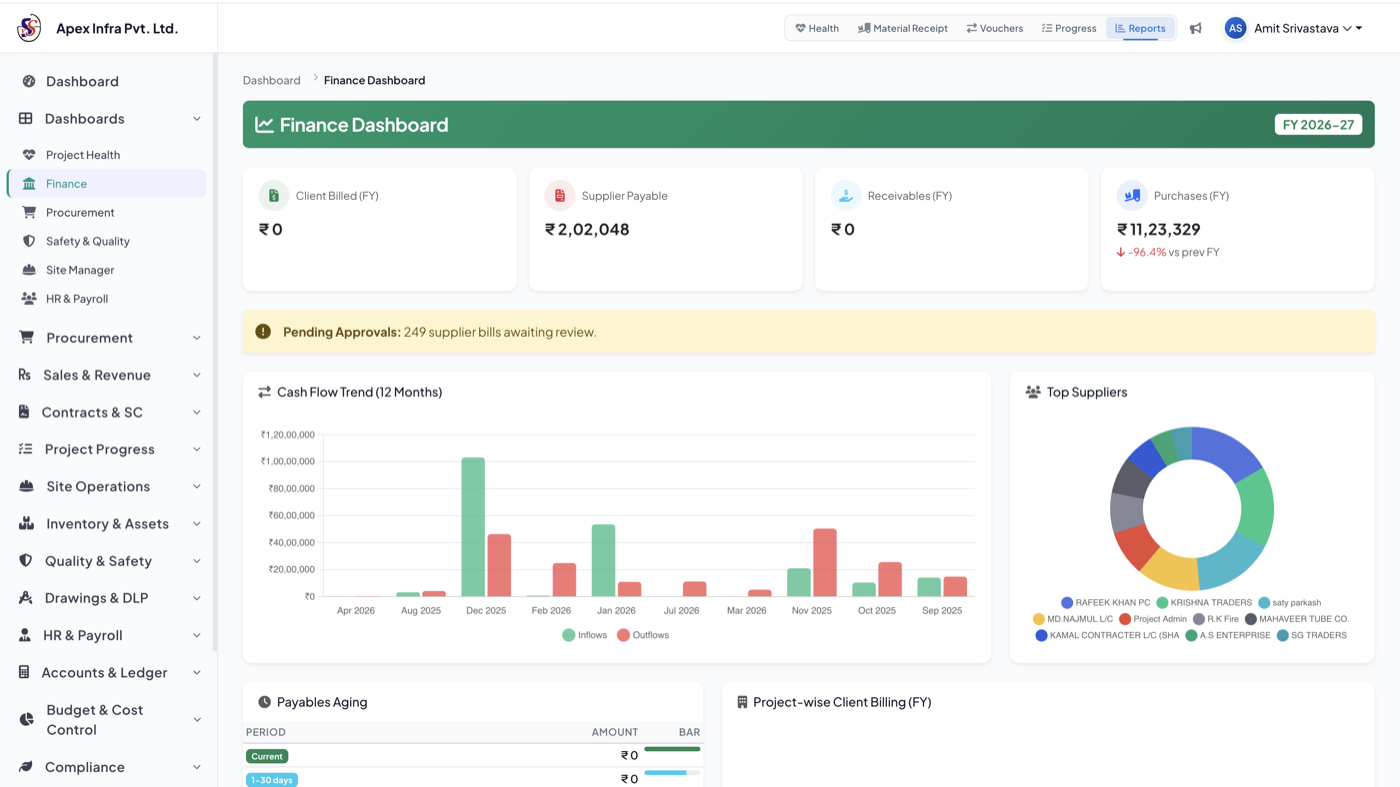Click the Accounts & Ledger calculator icon
This screenshot has height=787, width=1400.
(x=24, y=672)
